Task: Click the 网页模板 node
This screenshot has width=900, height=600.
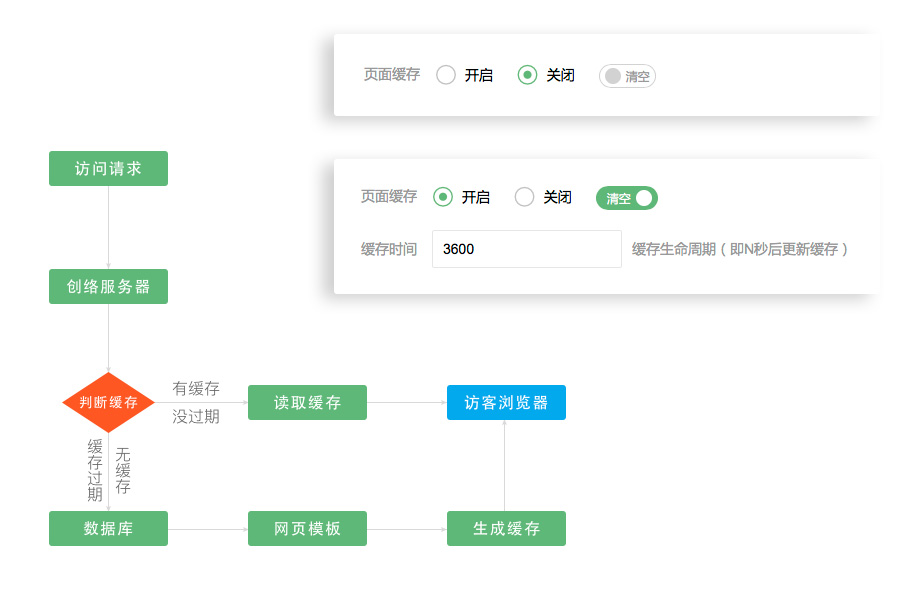Action: pos(307,528)
